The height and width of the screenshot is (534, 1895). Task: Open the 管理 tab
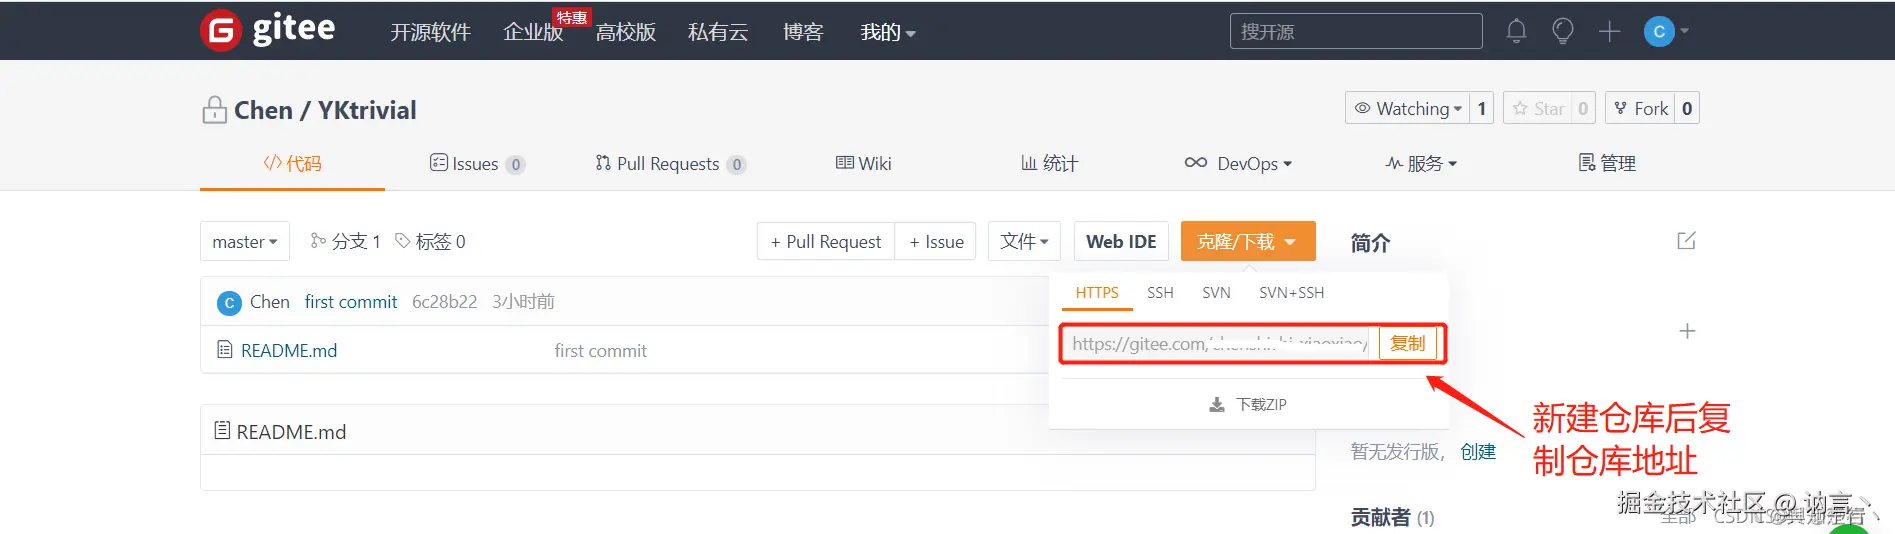click(1607, 163)
